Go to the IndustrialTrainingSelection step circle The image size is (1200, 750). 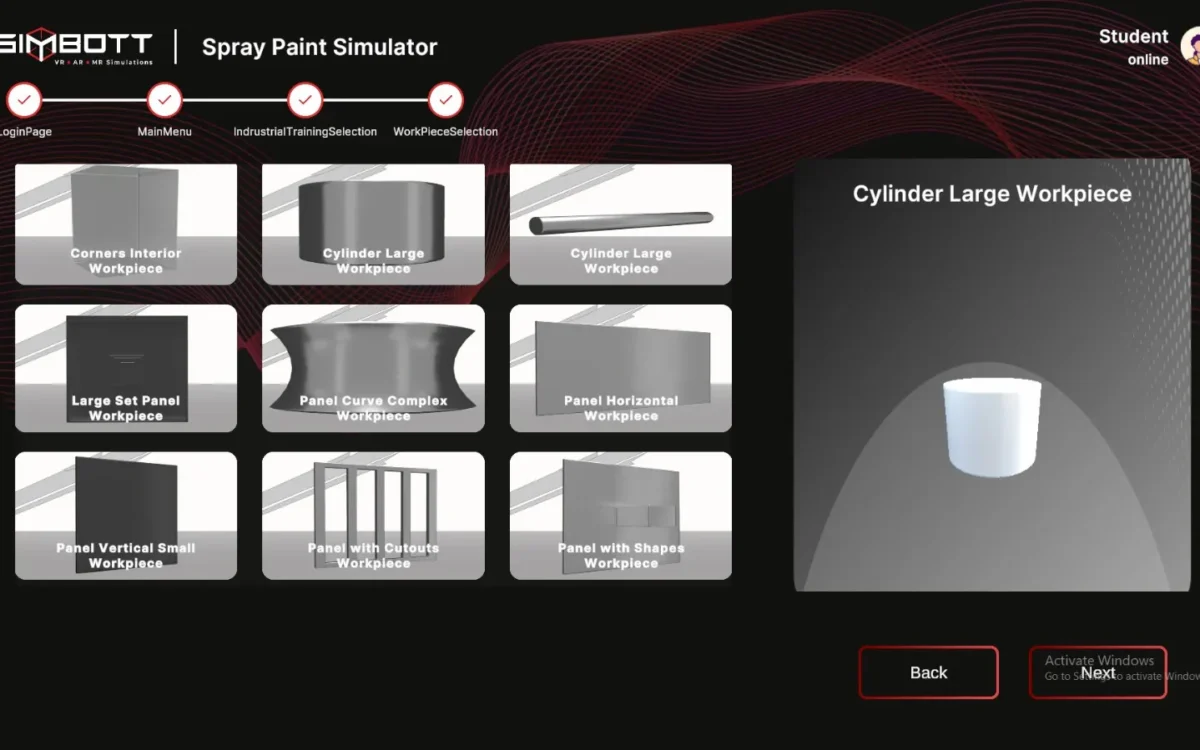[x=305, y=100]
